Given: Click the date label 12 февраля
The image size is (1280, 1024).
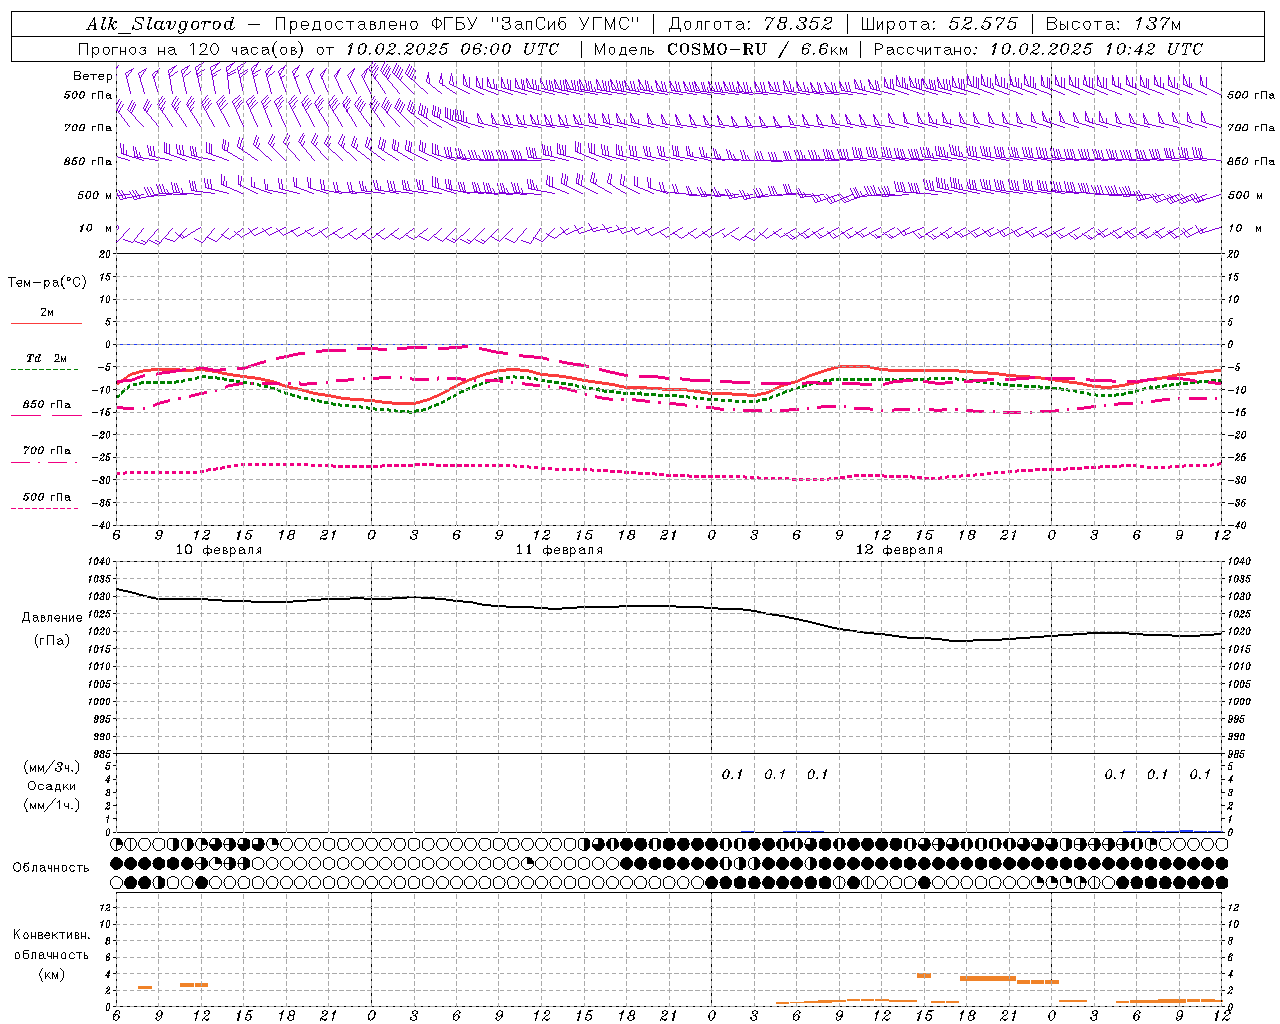Looking at the screenshot, I should click(899, 550).
